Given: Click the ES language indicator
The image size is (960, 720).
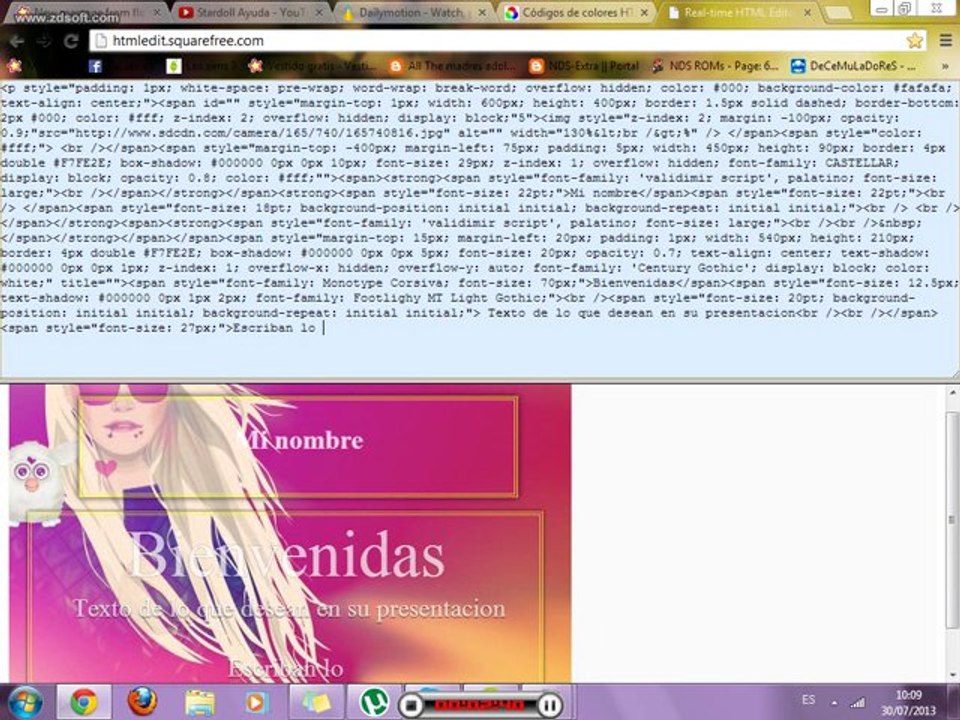Looking at the screenshot, I should pyautogui.click(x=808, y=700).
